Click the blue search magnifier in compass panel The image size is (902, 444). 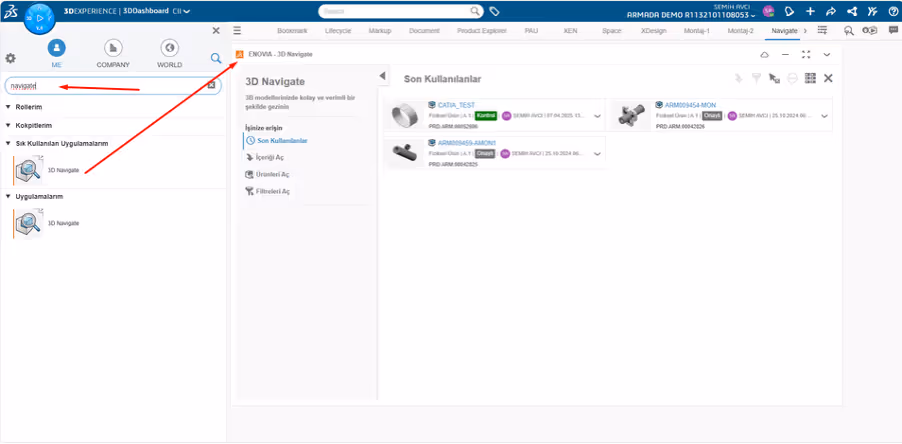[216, 58]
